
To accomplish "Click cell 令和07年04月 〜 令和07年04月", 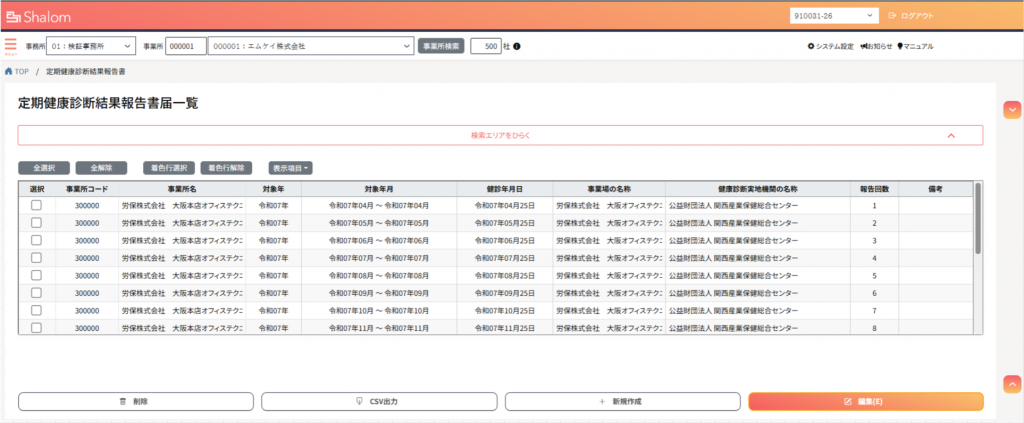I will [x=379, y=206].
